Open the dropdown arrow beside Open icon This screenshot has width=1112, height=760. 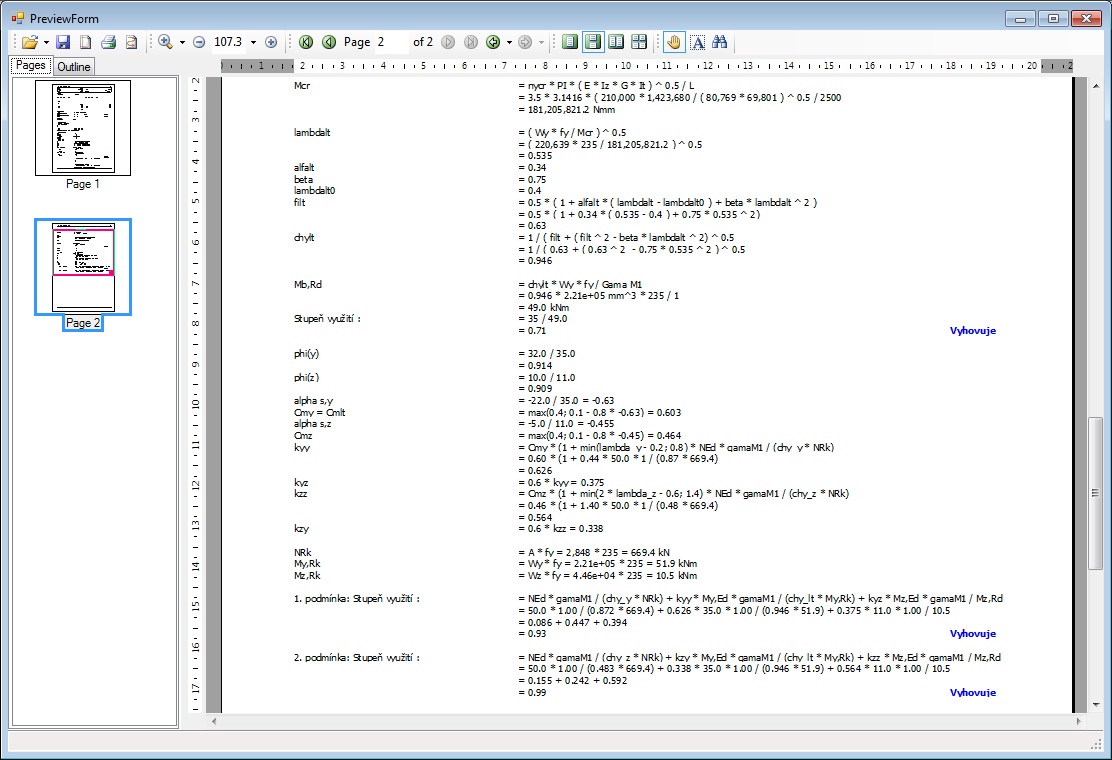point(46,42)
